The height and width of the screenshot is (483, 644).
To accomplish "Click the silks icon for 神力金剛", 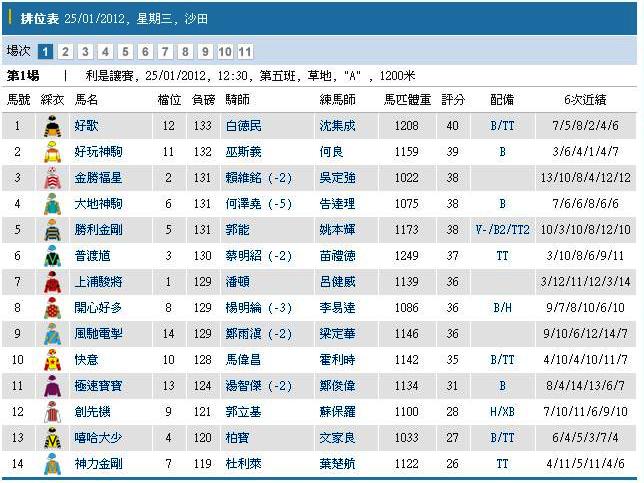I will (x=52, y=464).
